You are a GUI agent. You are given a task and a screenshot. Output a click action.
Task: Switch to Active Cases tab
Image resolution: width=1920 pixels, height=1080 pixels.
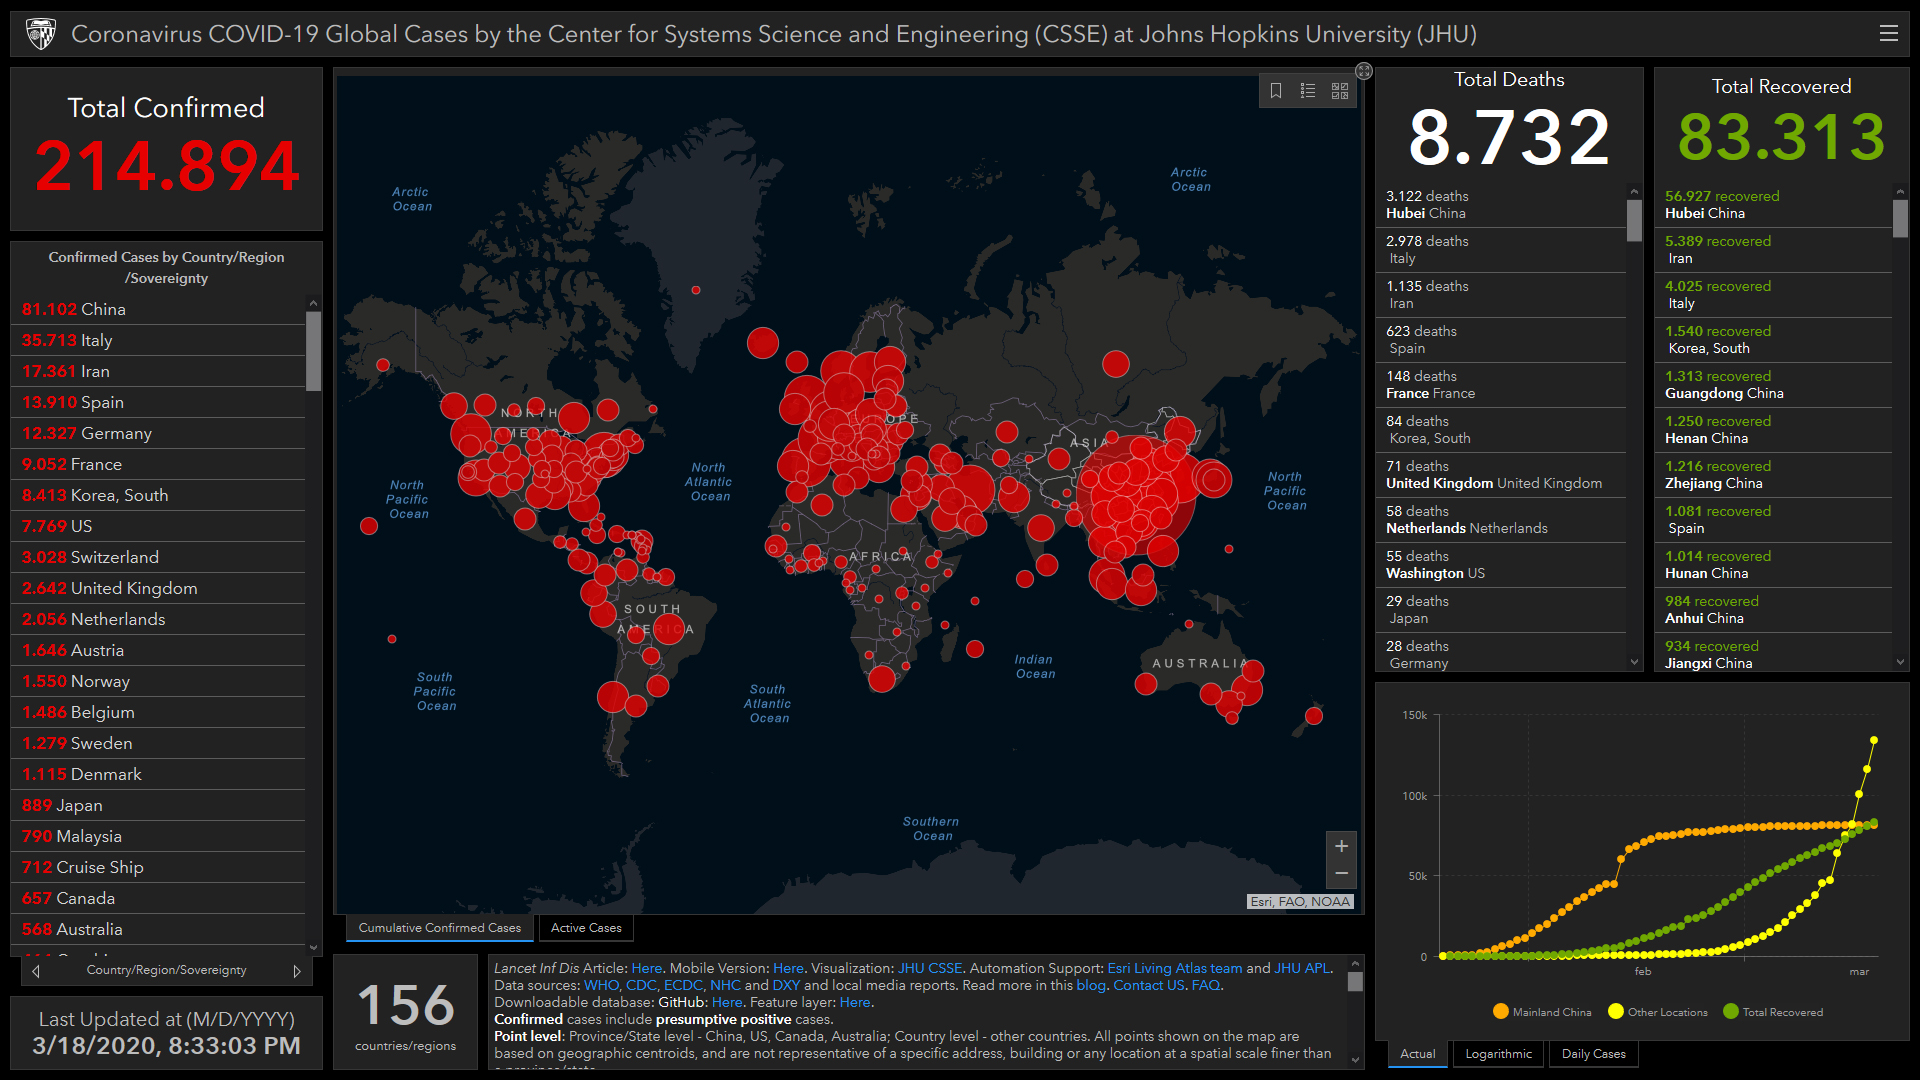coord(586,928)
